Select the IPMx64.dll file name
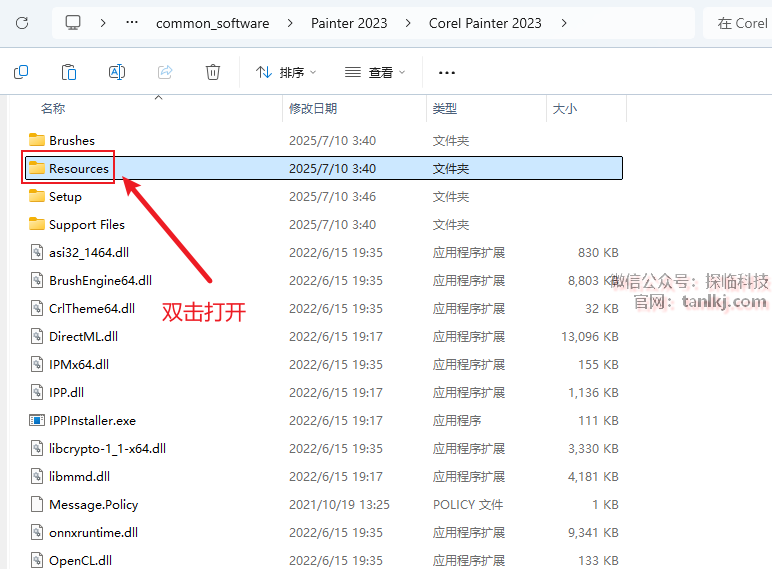The width and height of the screenshot is (772, 574). (79, 365)
